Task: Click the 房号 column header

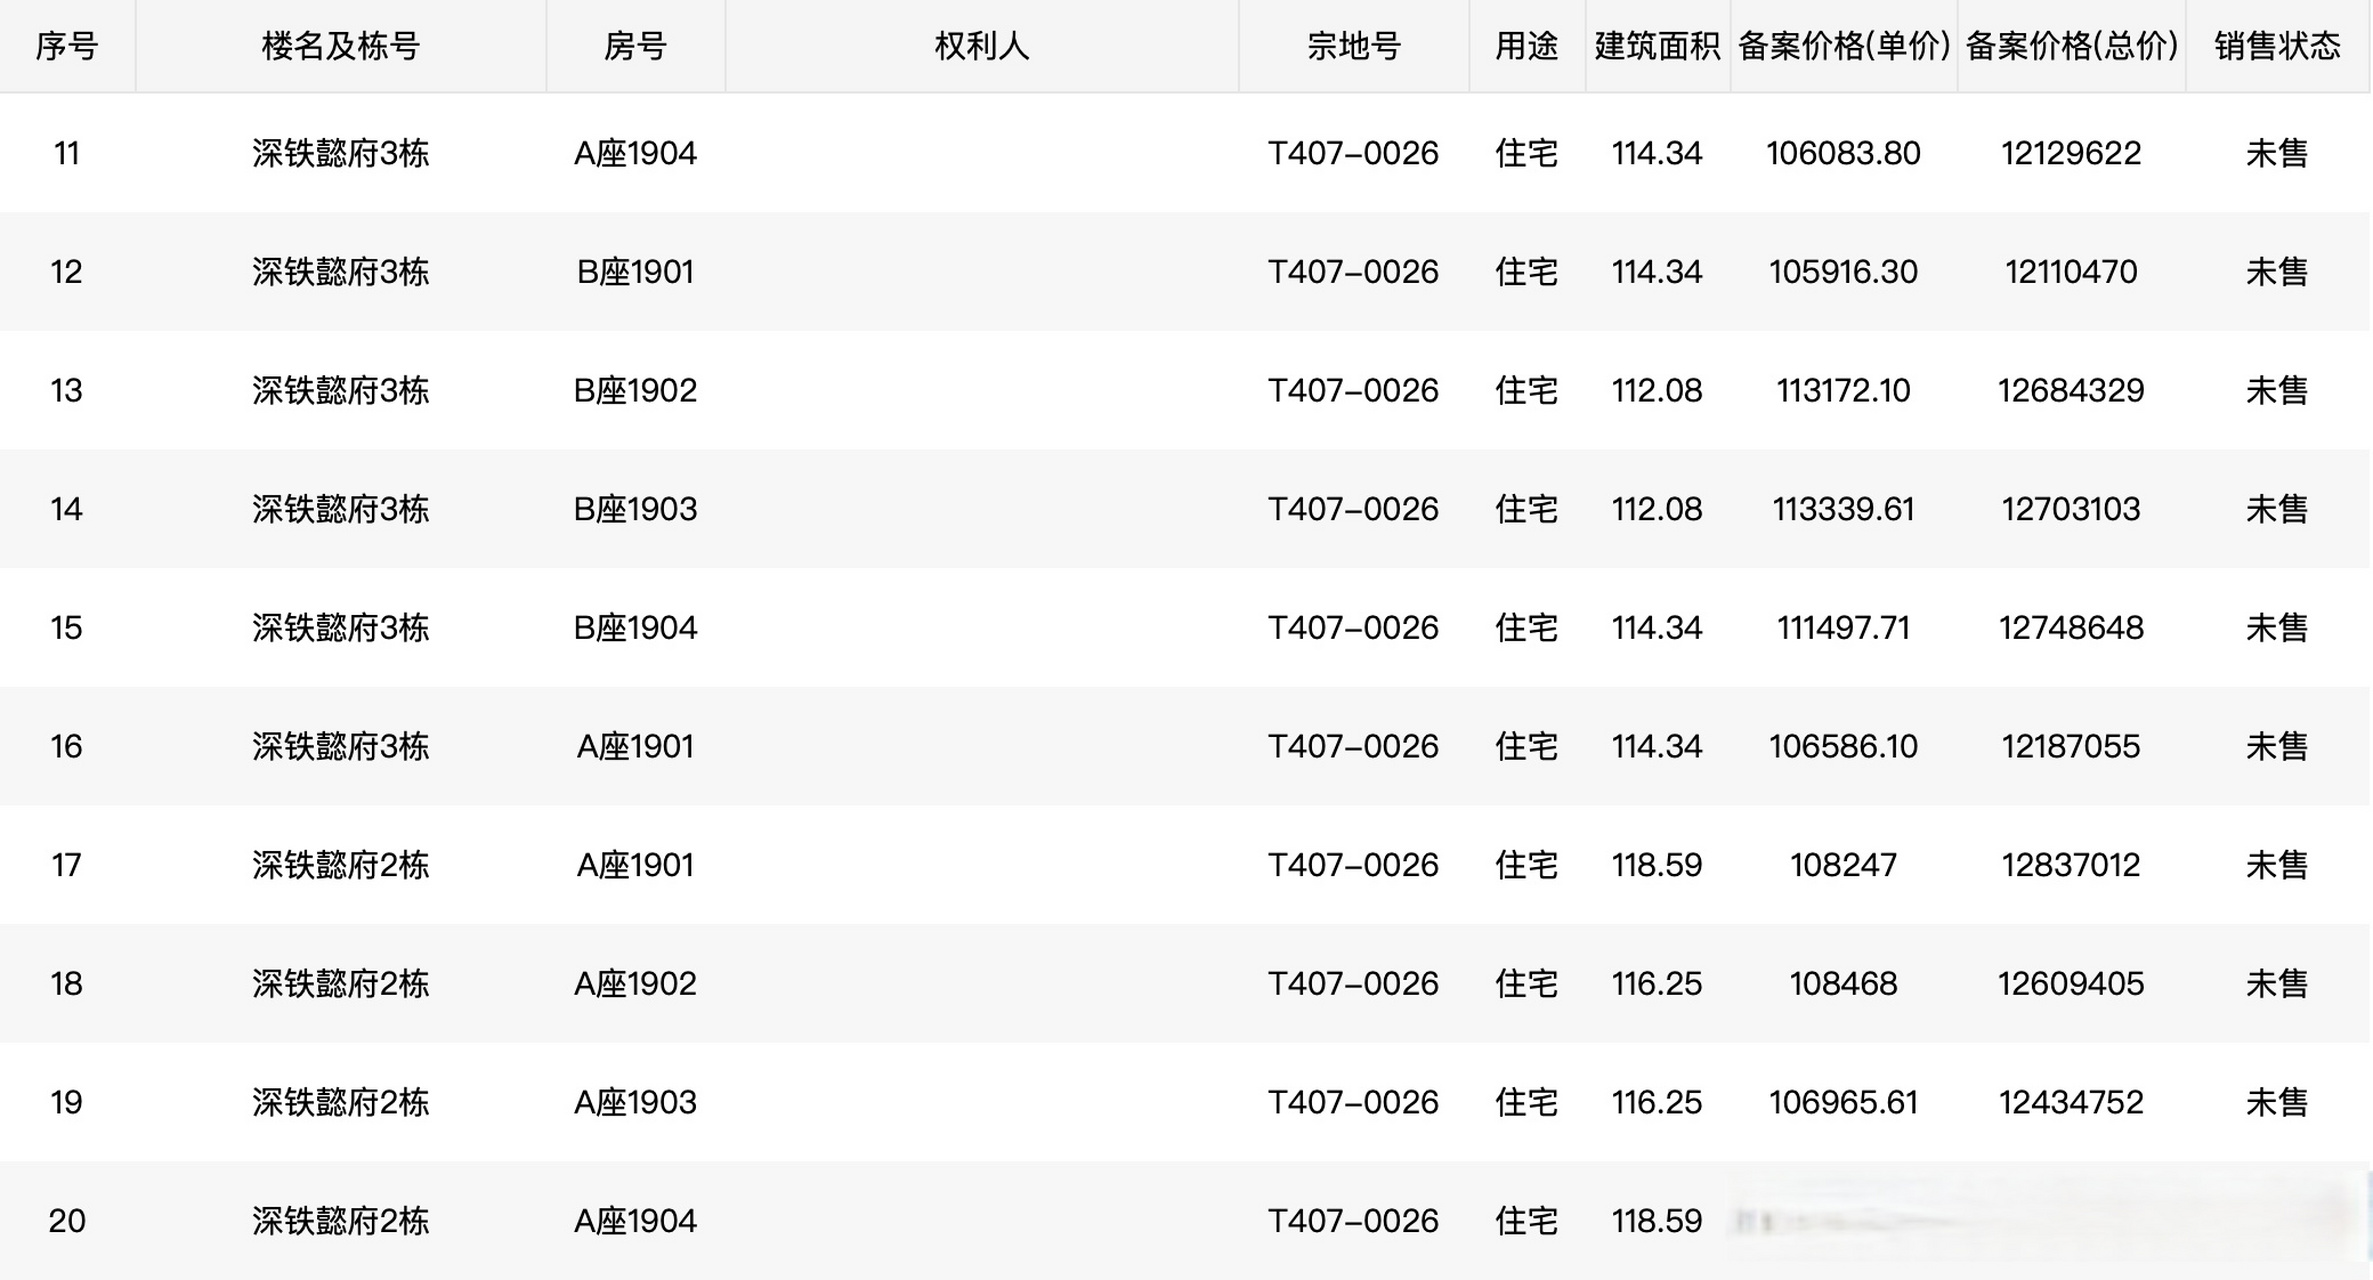Action: pos(635,46)
